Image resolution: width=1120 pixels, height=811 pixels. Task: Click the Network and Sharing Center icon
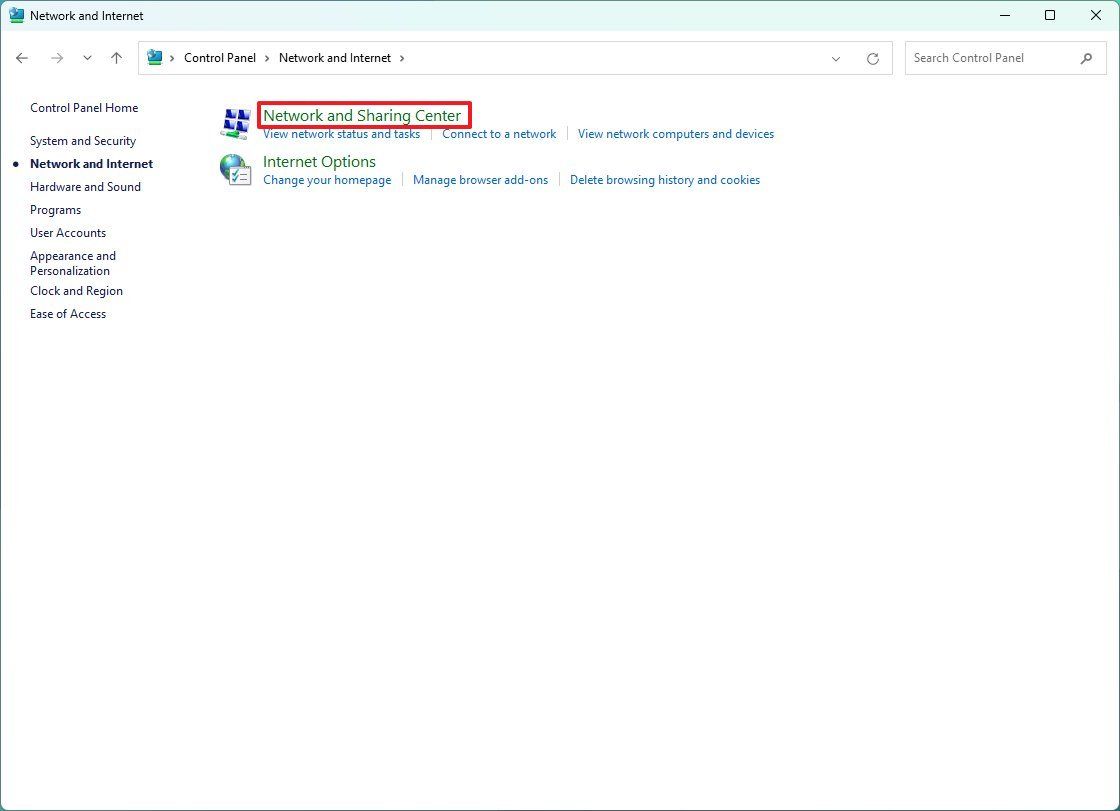point(236,123)
